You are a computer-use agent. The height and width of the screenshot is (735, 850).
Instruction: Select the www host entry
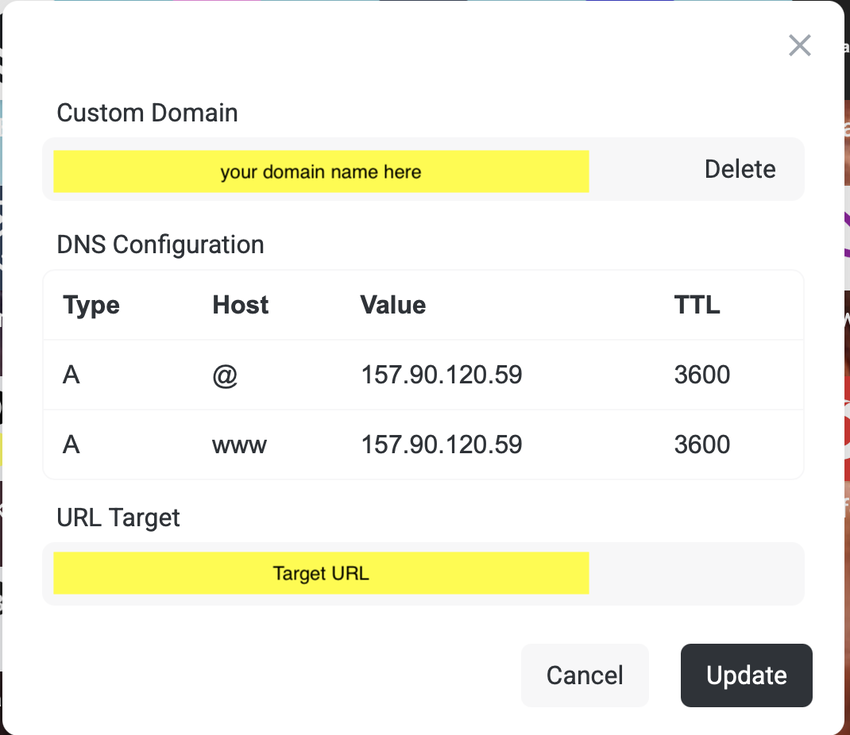tap(239, 445)
